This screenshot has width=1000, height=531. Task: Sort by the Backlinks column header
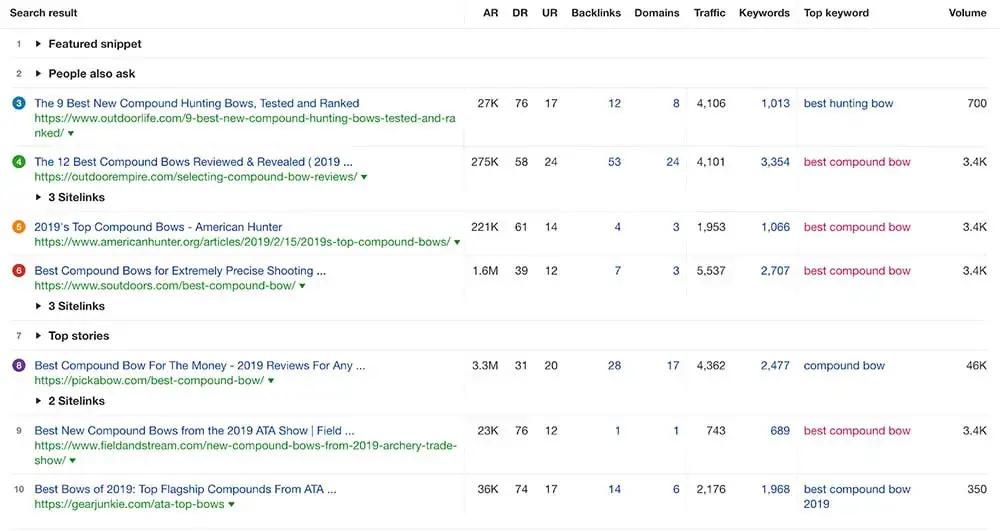596,13
